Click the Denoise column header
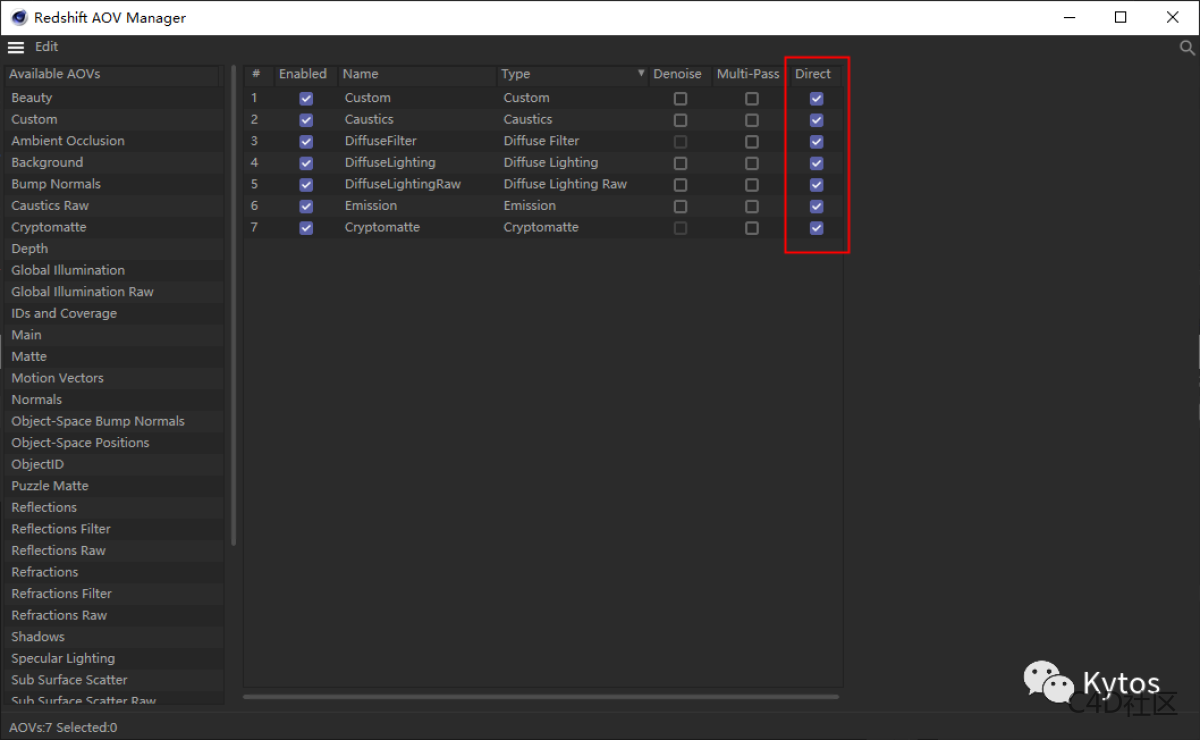This screenshot has width=1200, height=740. pyautogui.click(x=679, y=74)
